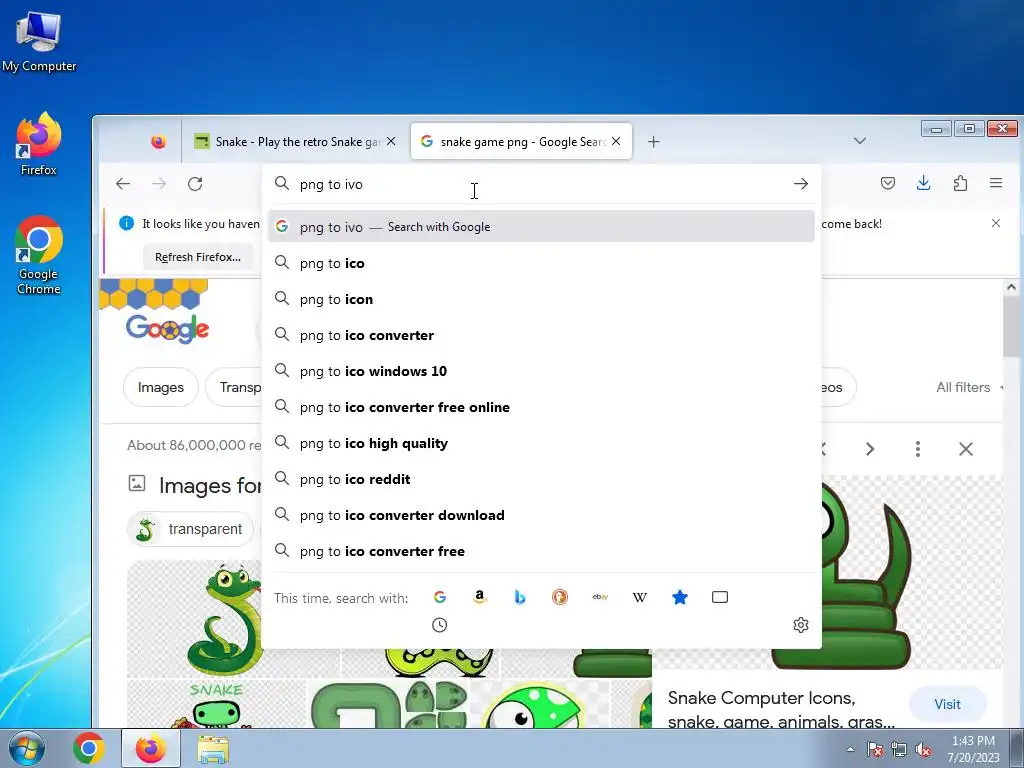
Task: Open search settings gear icon
Action: pyautogui.click(x=801, y=625)
